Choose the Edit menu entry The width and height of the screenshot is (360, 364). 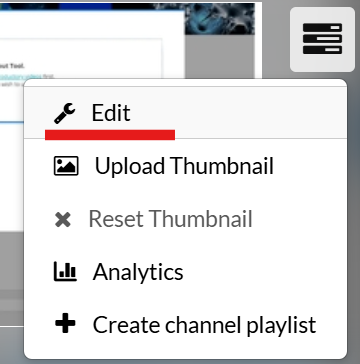[x=185, y=113]
